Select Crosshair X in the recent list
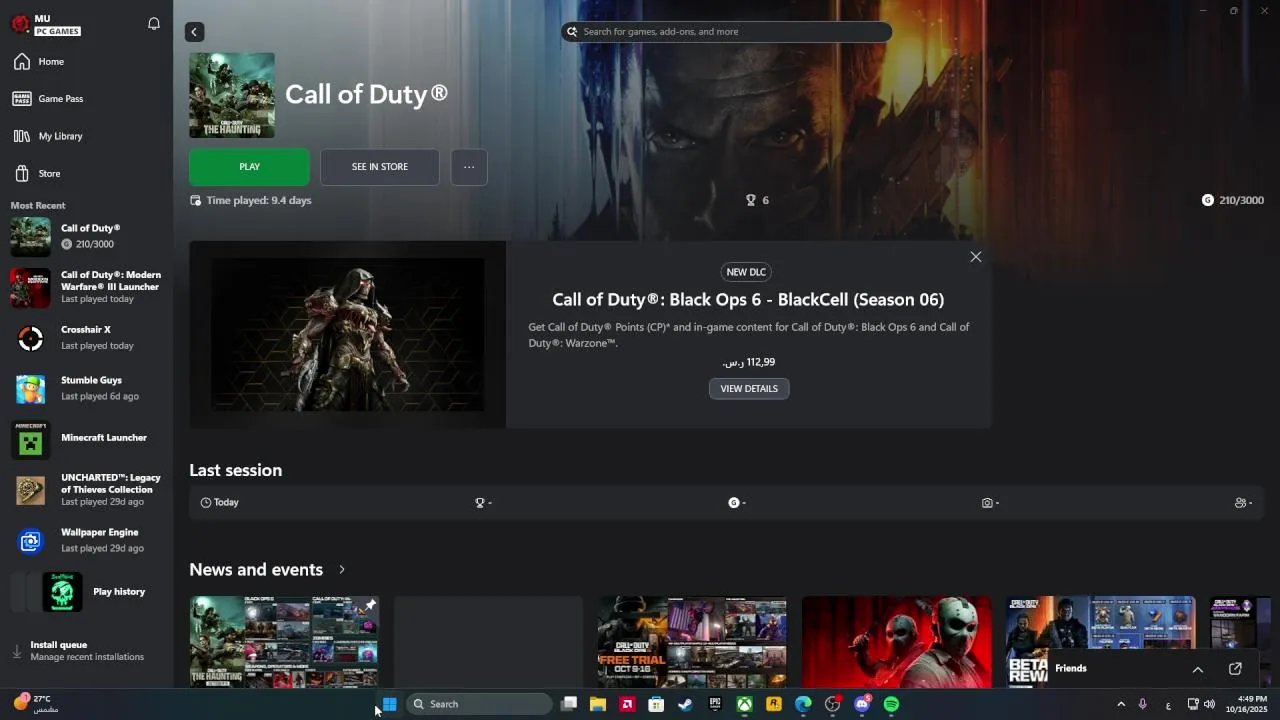The image size is (1280, 720). point(86,338)
